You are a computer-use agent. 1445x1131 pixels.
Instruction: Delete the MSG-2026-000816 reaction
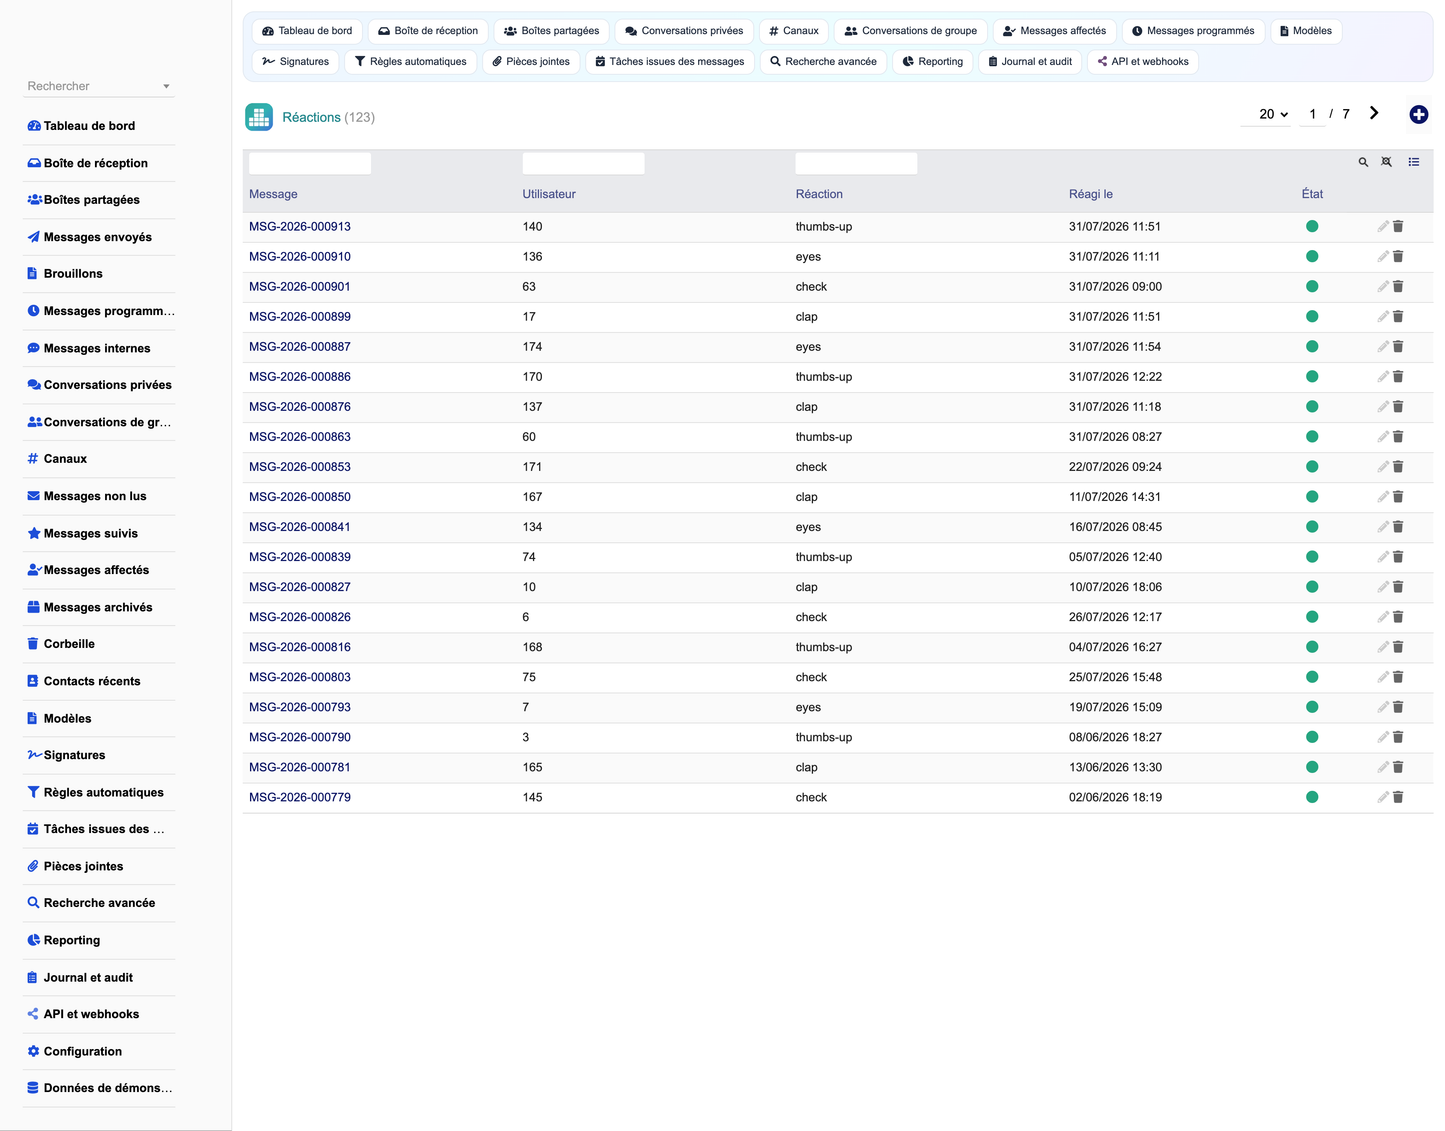[1398, 647]
